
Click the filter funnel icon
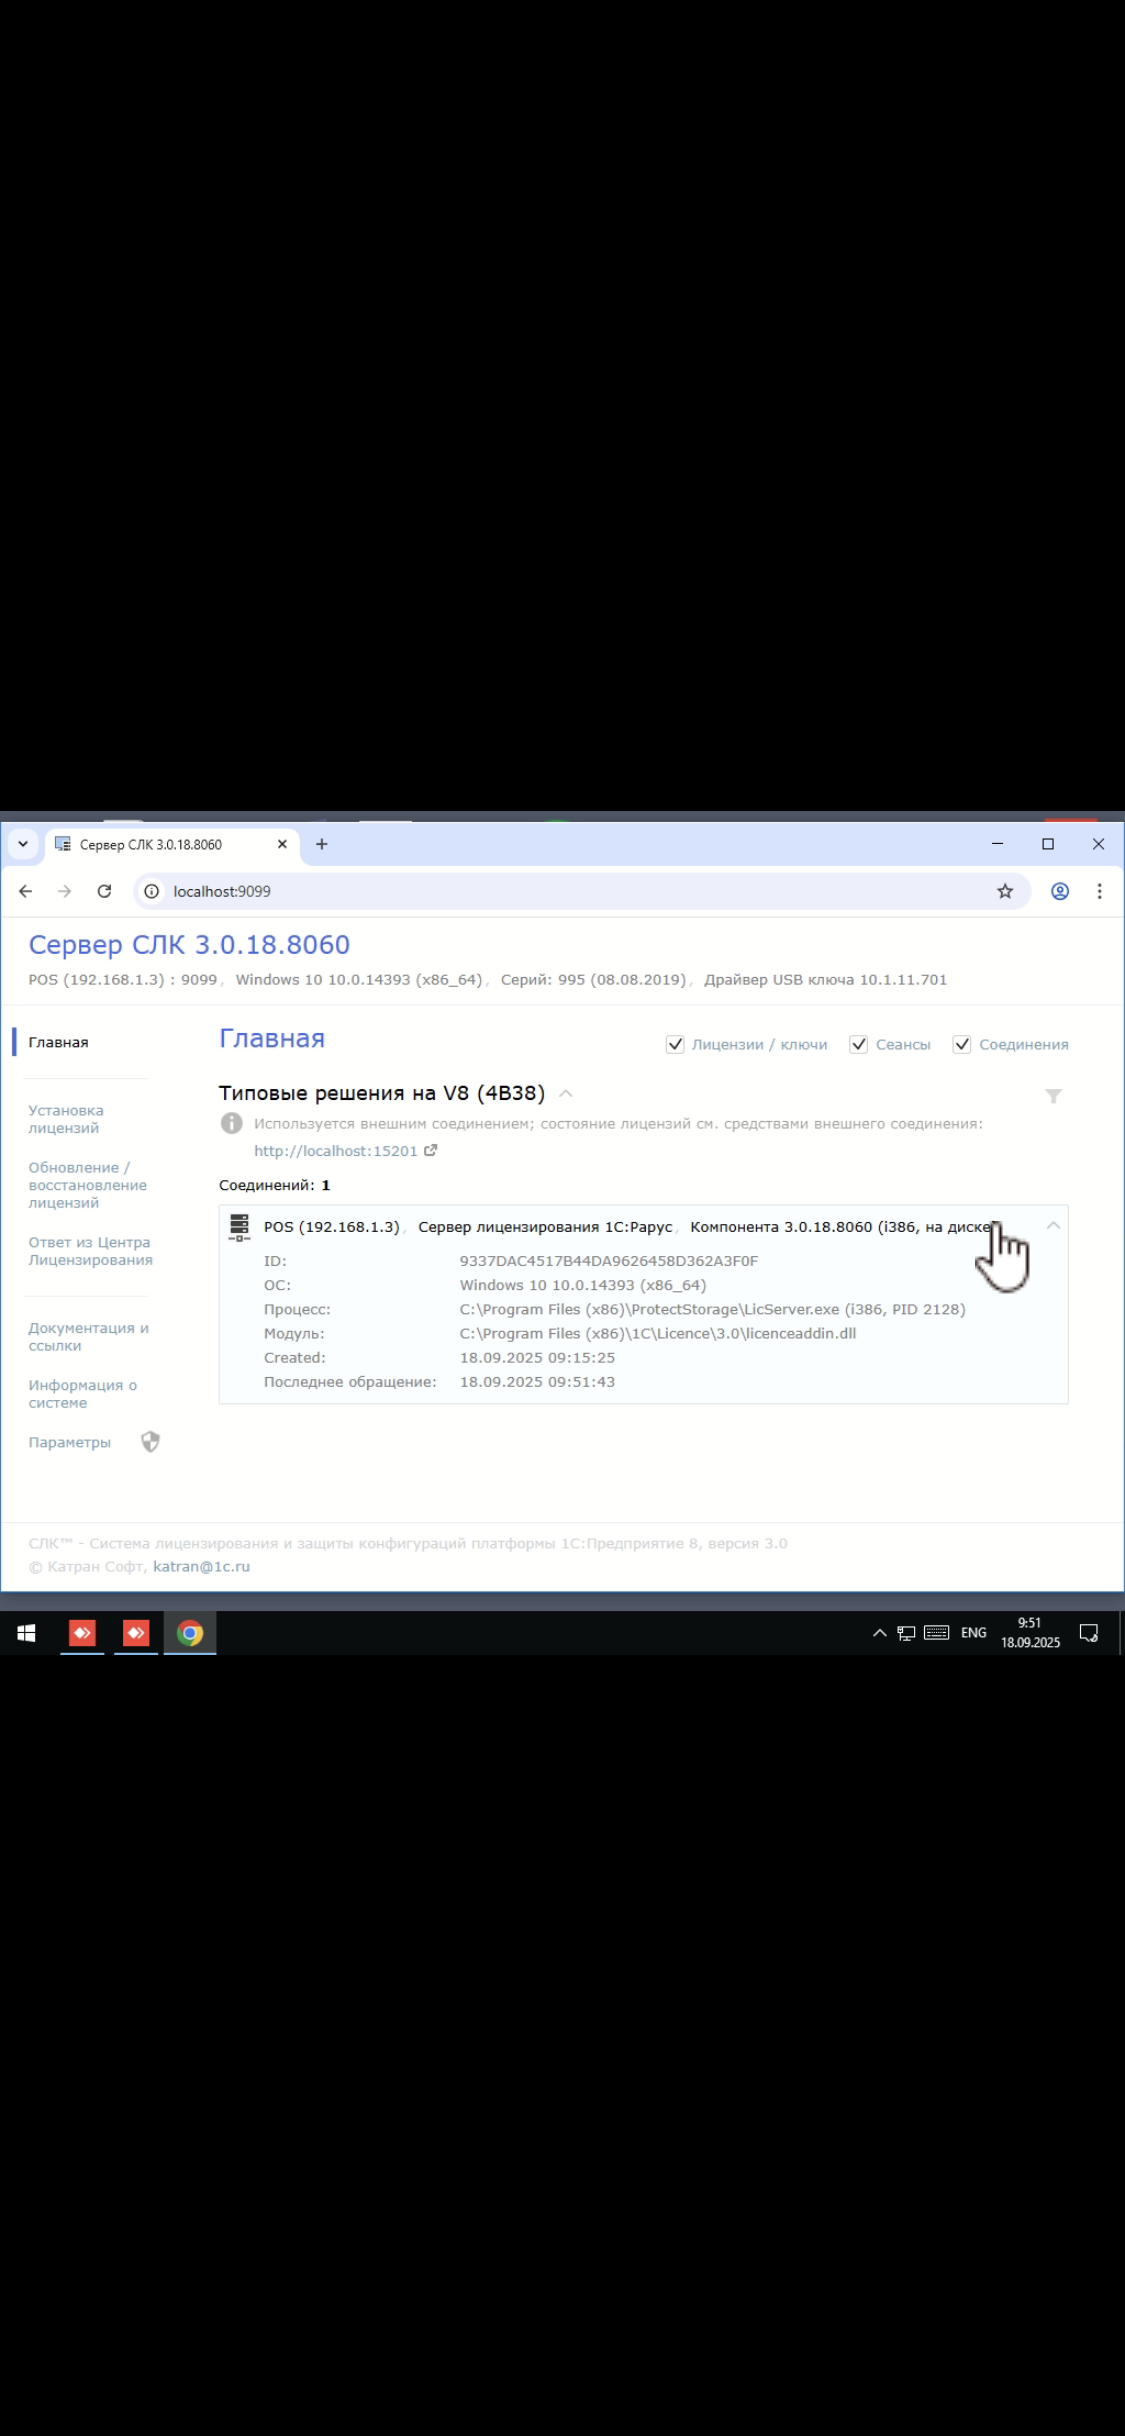click(x=1053, y=1096)
